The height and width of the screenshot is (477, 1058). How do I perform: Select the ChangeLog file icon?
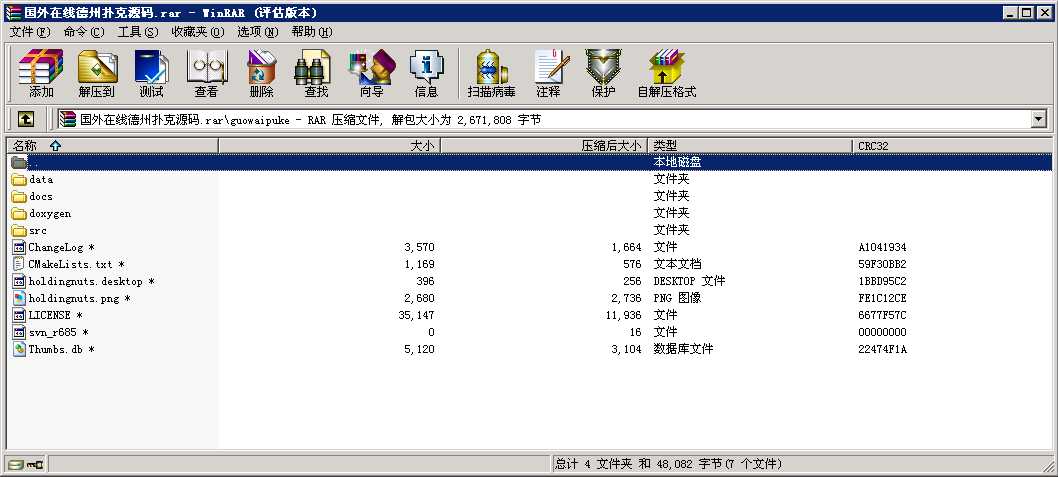pos(19,248)
